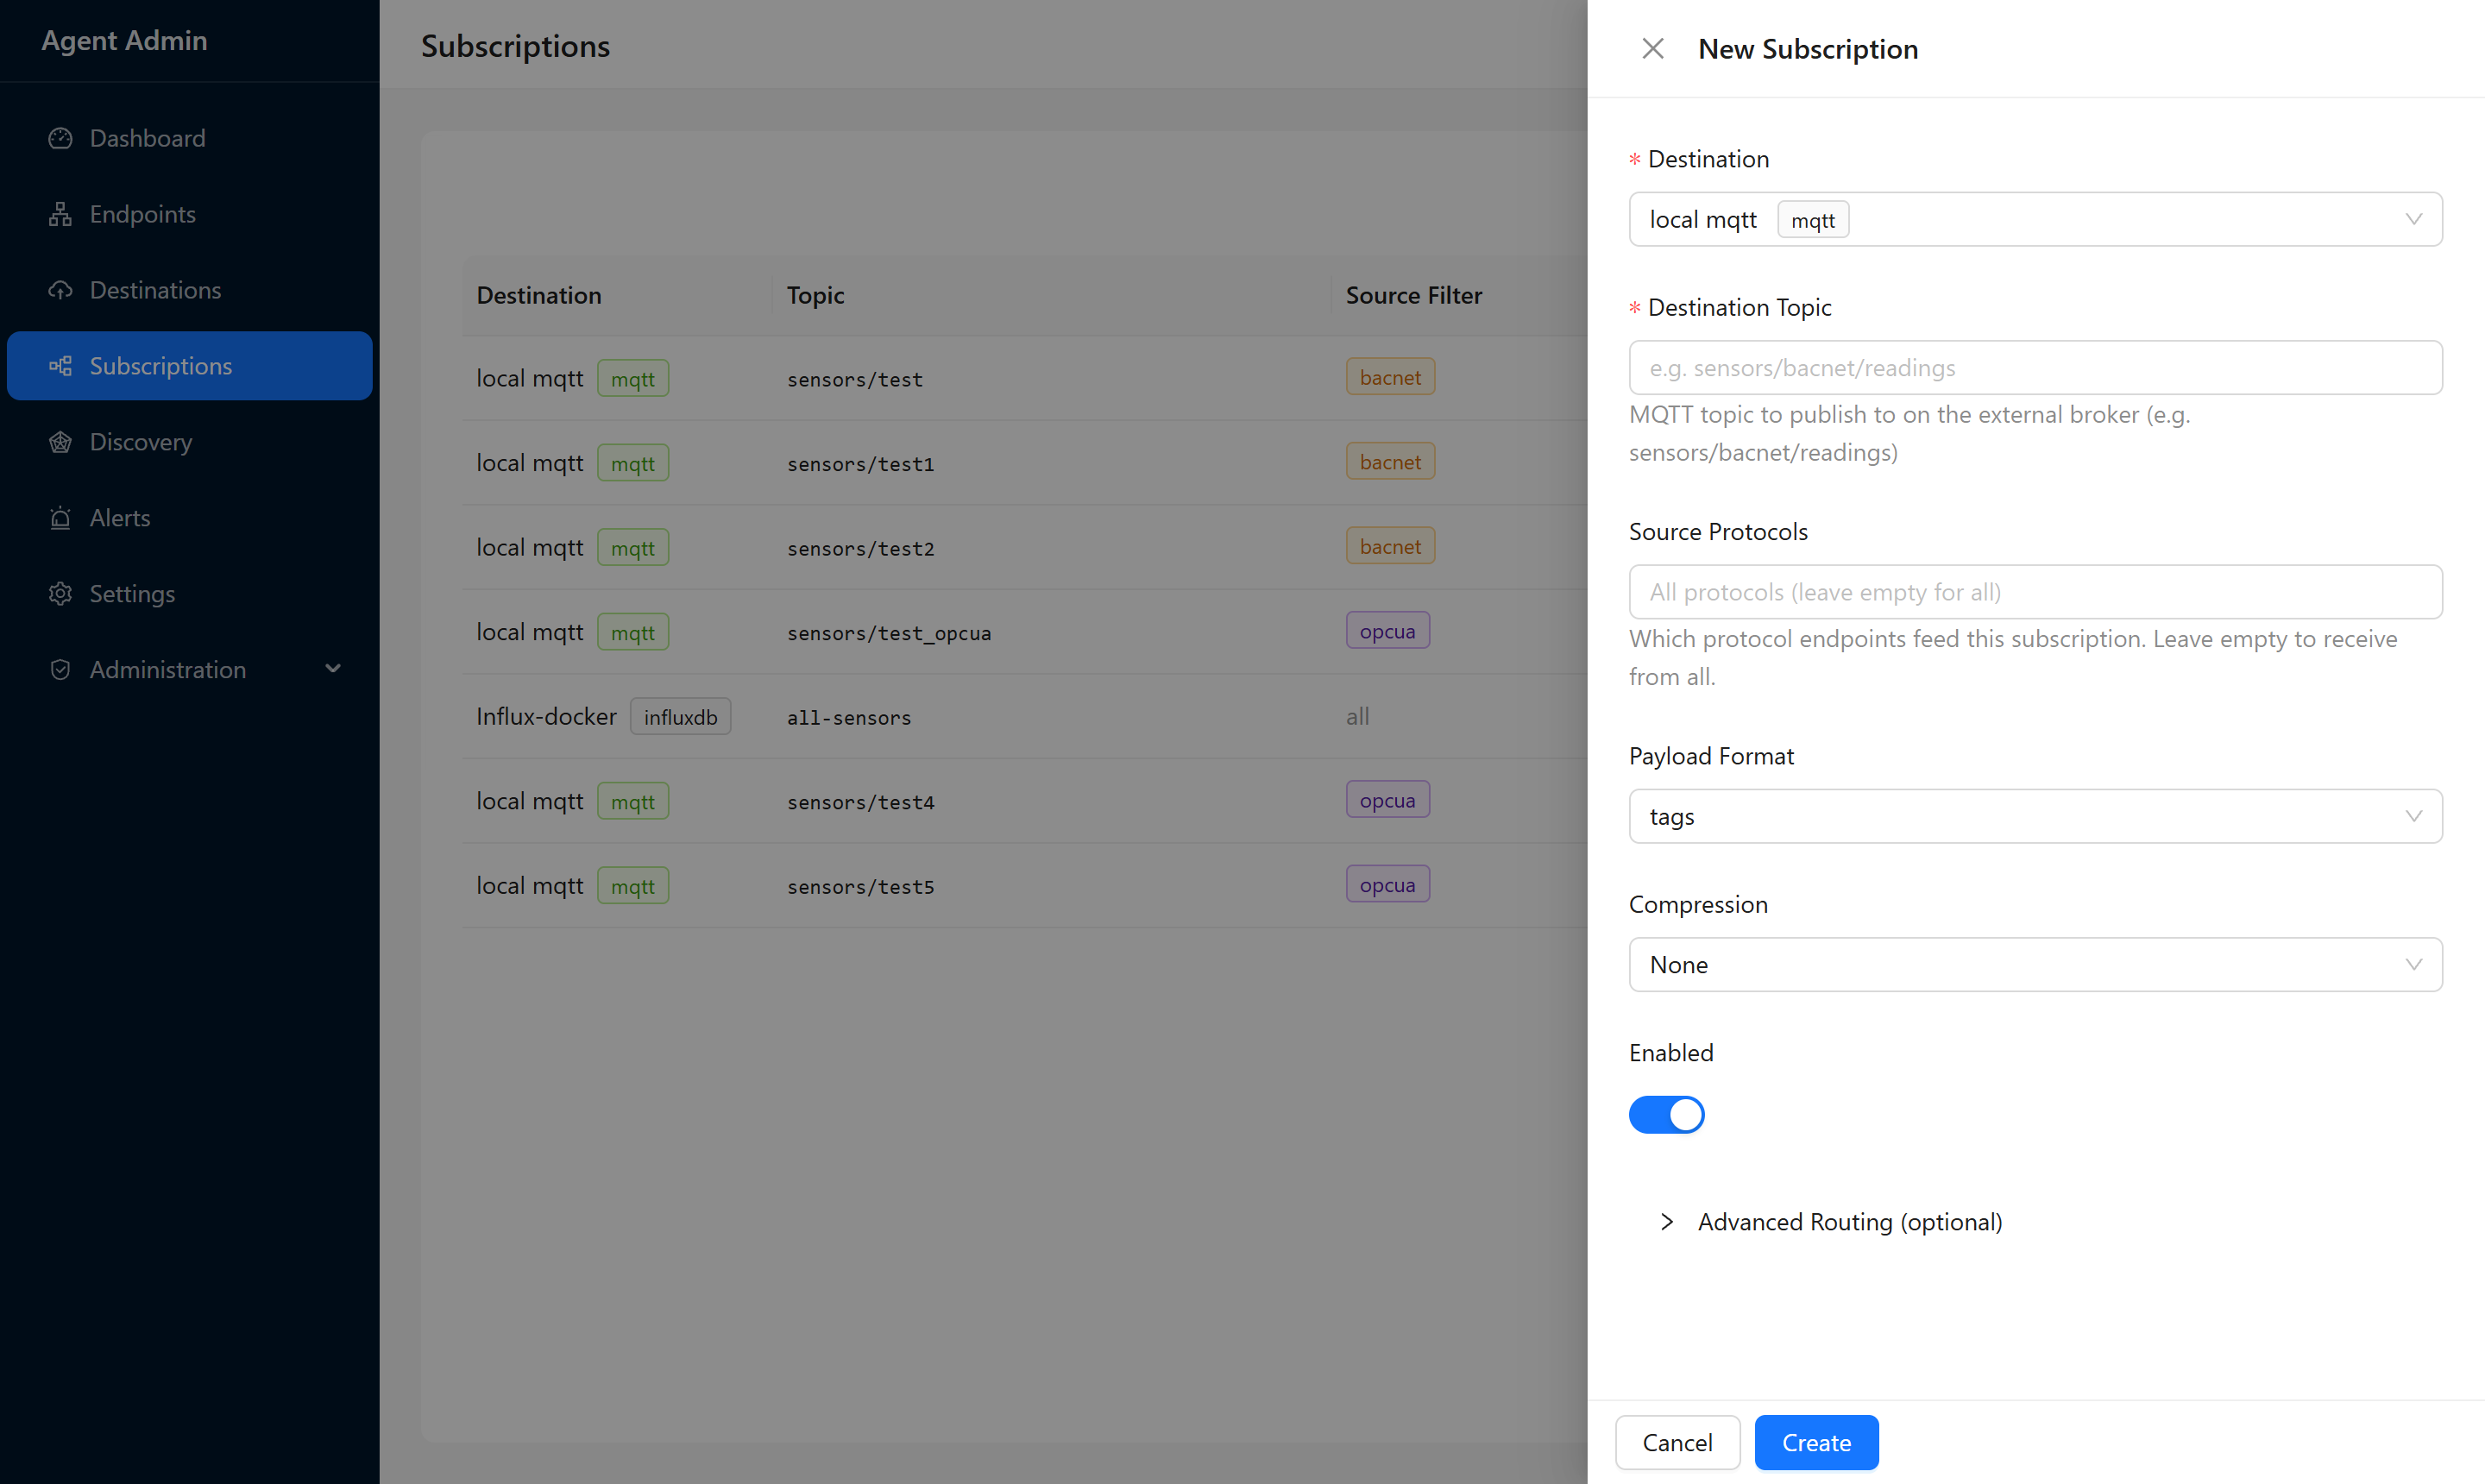2485x1484 pixels.
Task: Open Destinations menu item
Action: pos(190,290)
